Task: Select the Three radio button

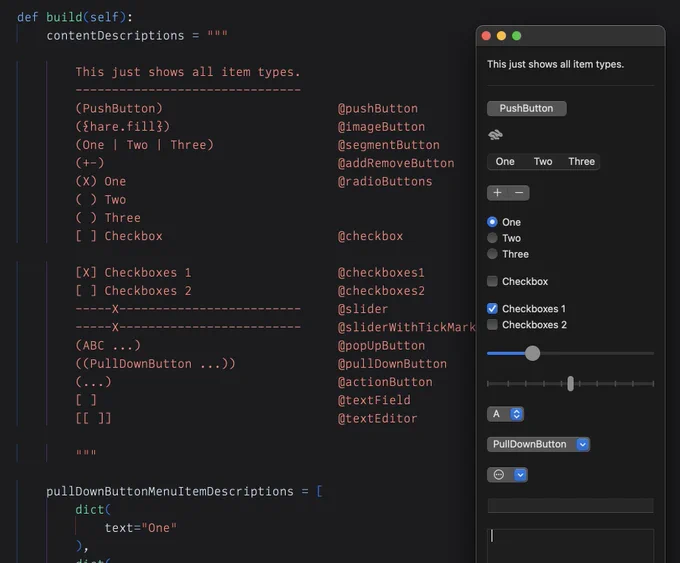Action: click(x=492, y=254)
